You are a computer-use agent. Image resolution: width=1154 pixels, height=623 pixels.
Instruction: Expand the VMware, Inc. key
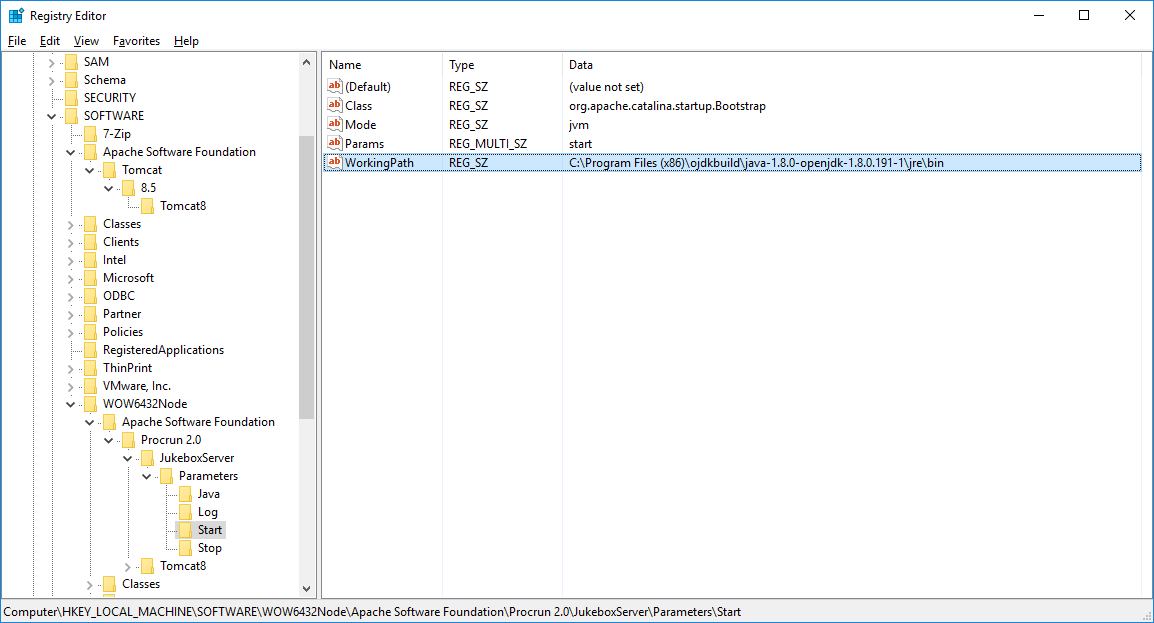pos(70,386)
